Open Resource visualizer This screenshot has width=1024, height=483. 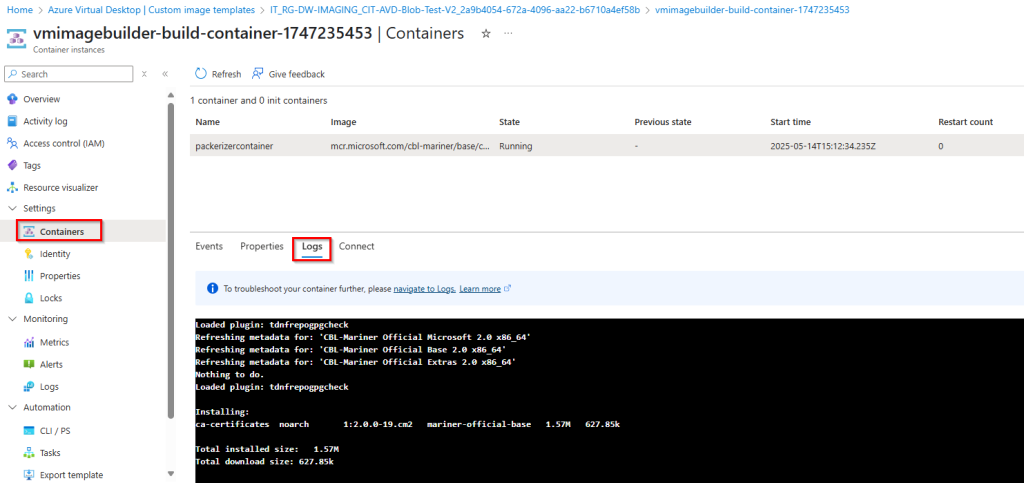(x=60, y=187)
